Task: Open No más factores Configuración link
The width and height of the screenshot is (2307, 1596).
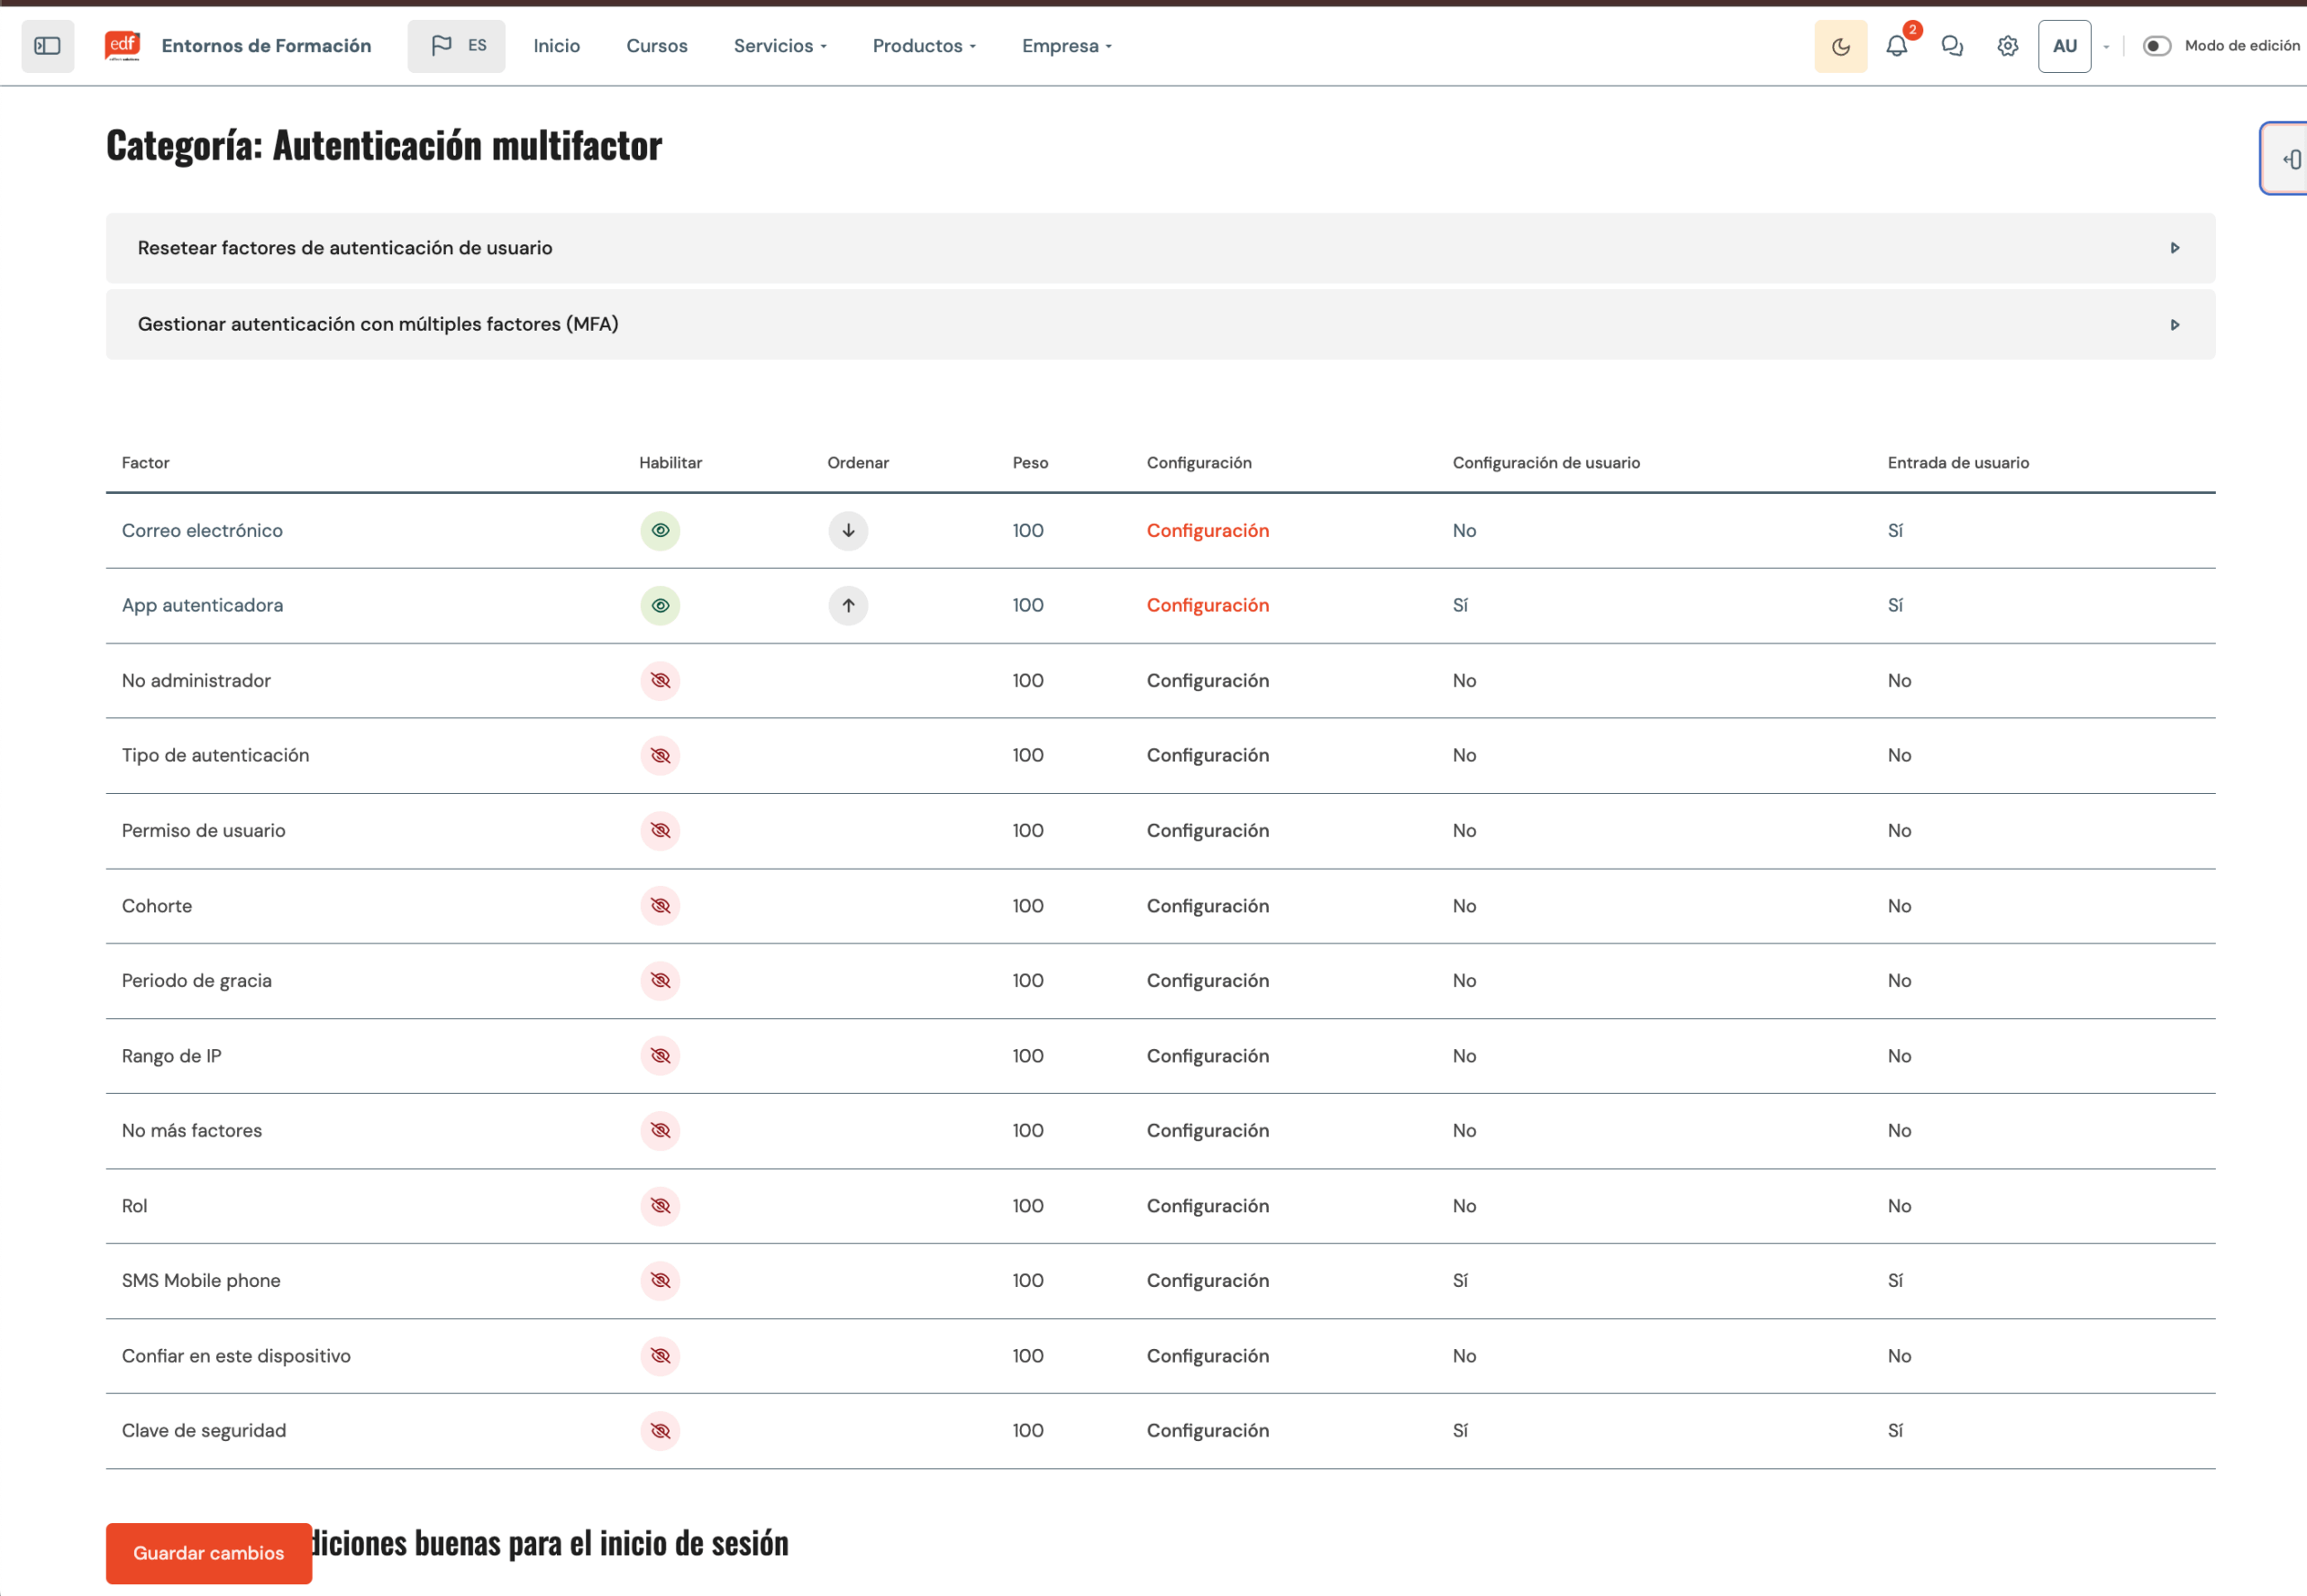Action: tap(1208, 1131)
